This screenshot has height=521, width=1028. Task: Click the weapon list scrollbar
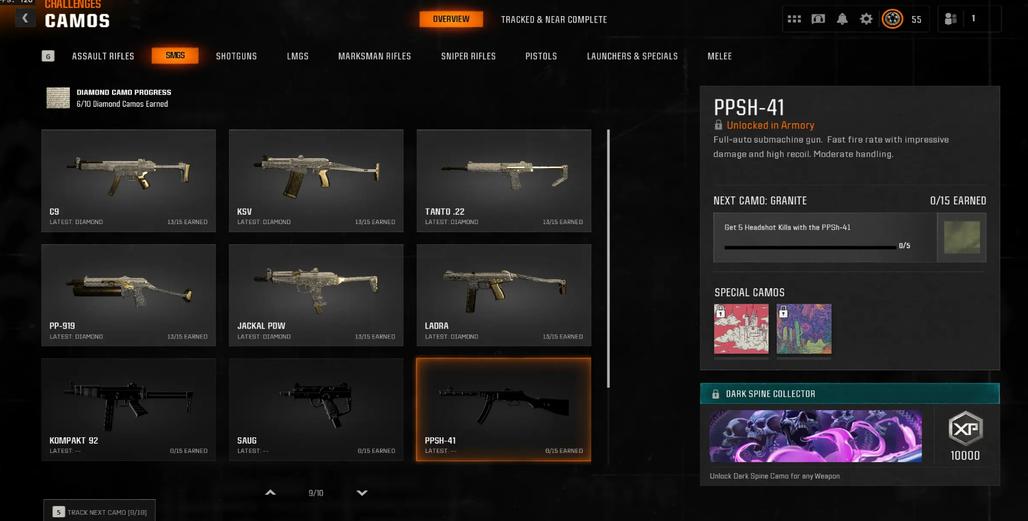click(x=608, y=259)
